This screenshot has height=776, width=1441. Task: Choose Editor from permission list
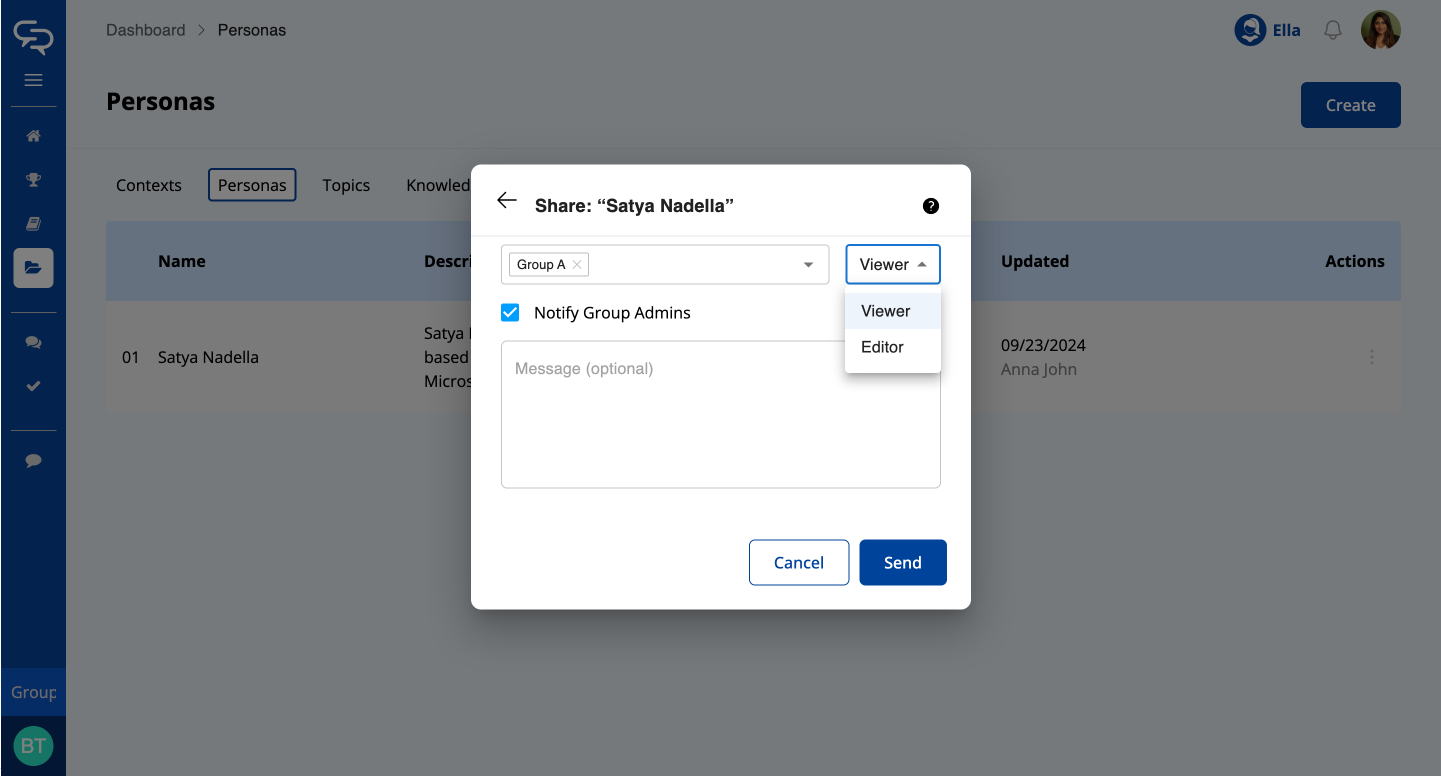click(x=882, y=347)
